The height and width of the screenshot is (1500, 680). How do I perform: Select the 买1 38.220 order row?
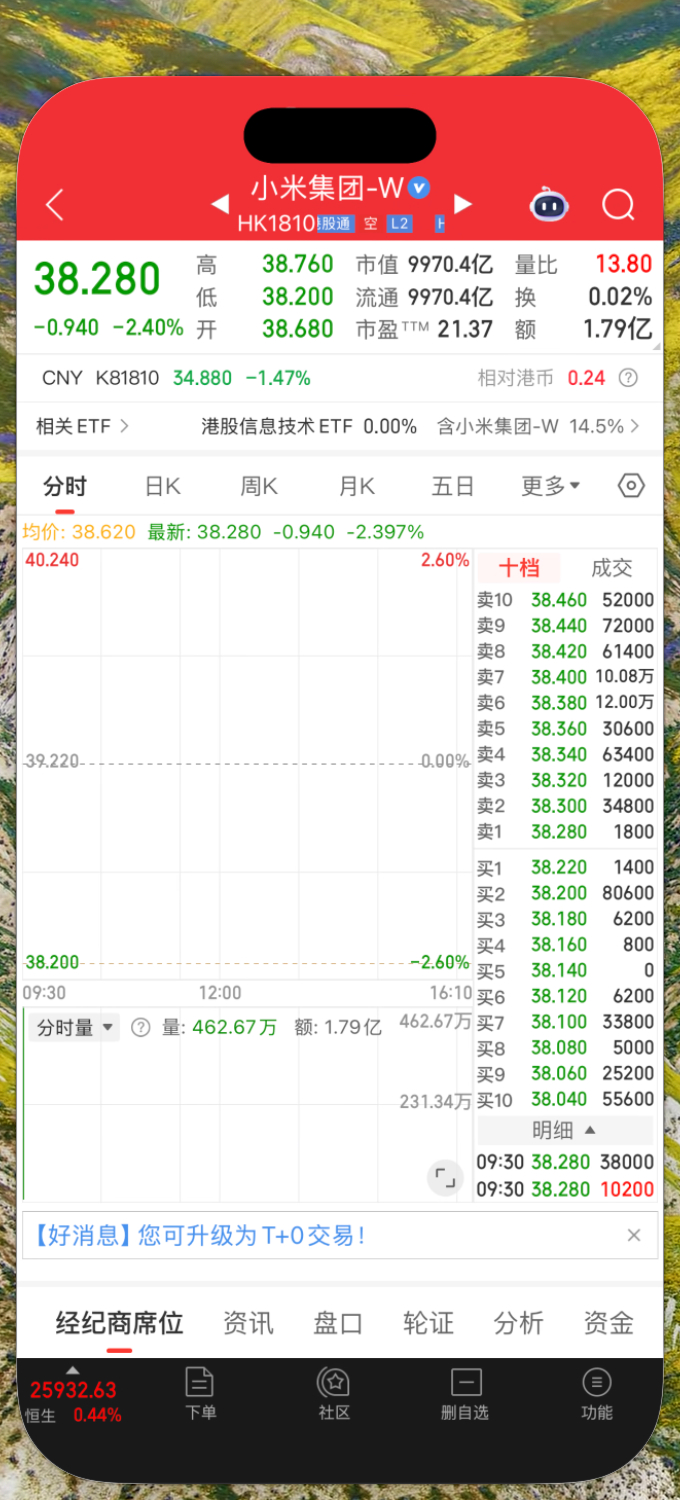565,868
